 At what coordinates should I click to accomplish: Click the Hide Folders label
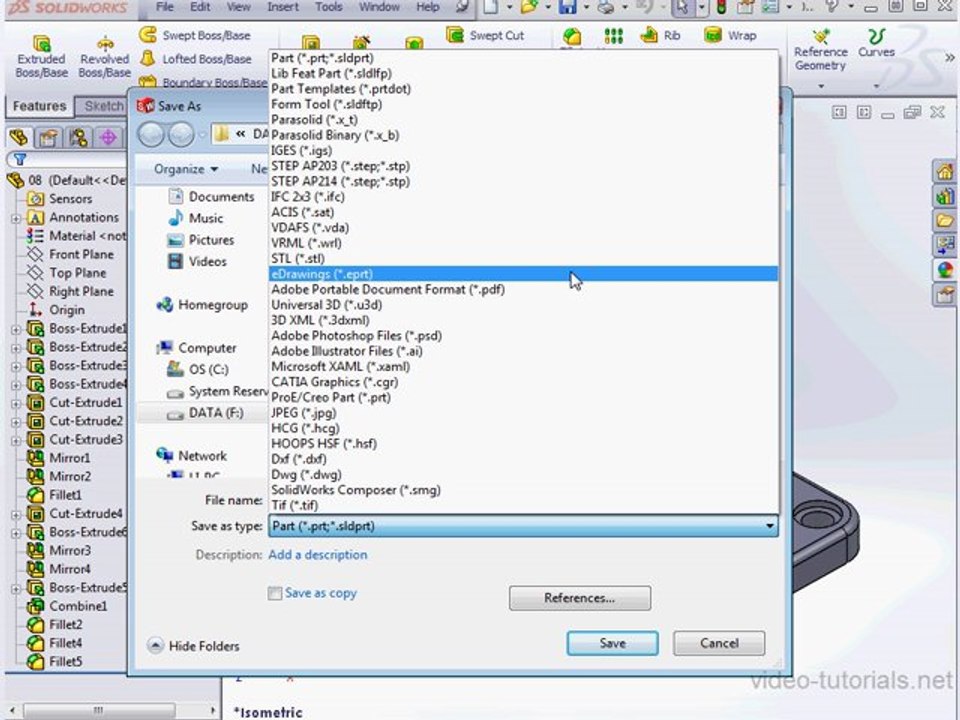click(x=204, y=646)
